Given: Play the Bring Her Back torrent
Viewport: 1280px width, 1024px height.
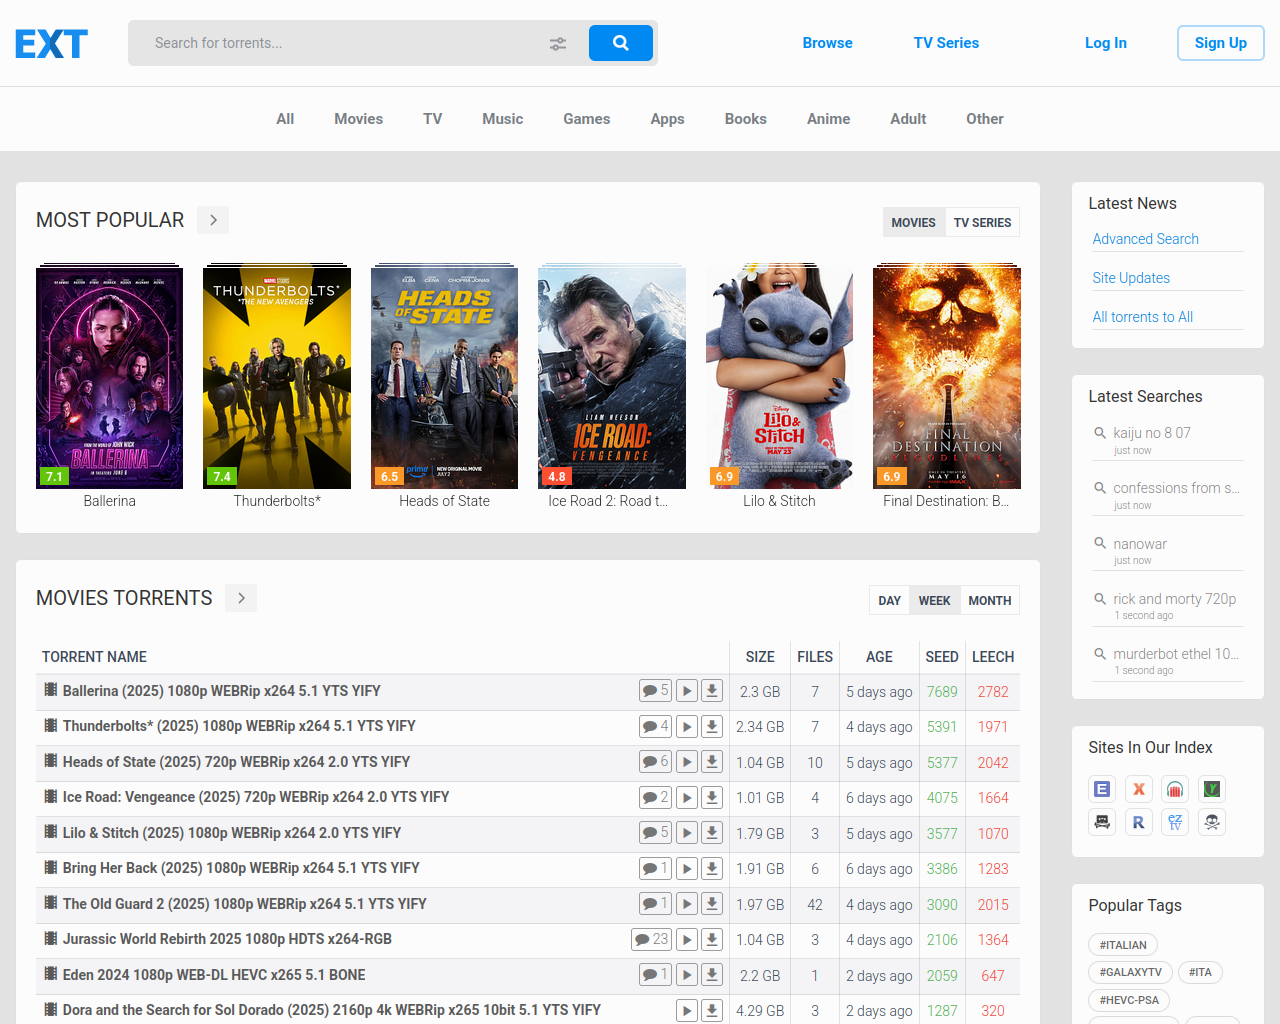Looking at the screenshot, I should (687, 869).
